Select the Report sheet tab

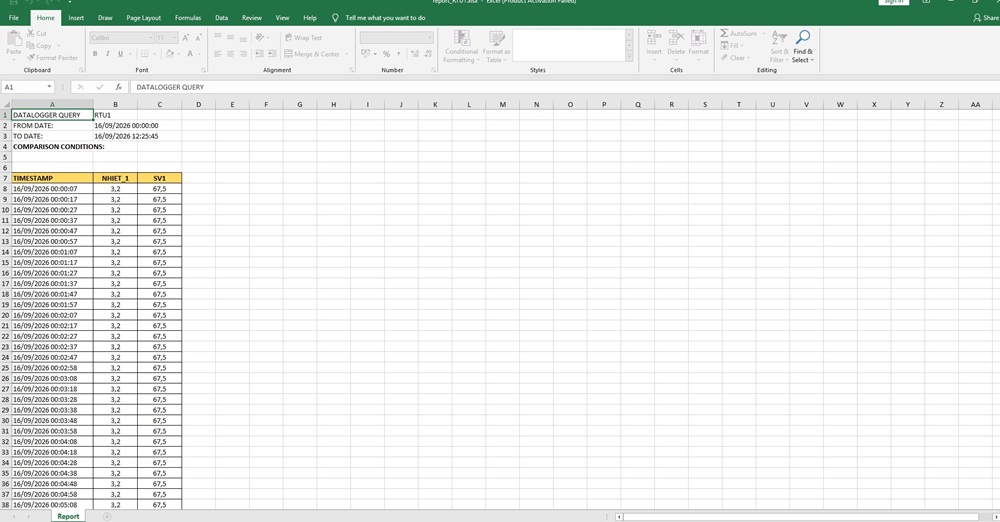tap(68, 516)
